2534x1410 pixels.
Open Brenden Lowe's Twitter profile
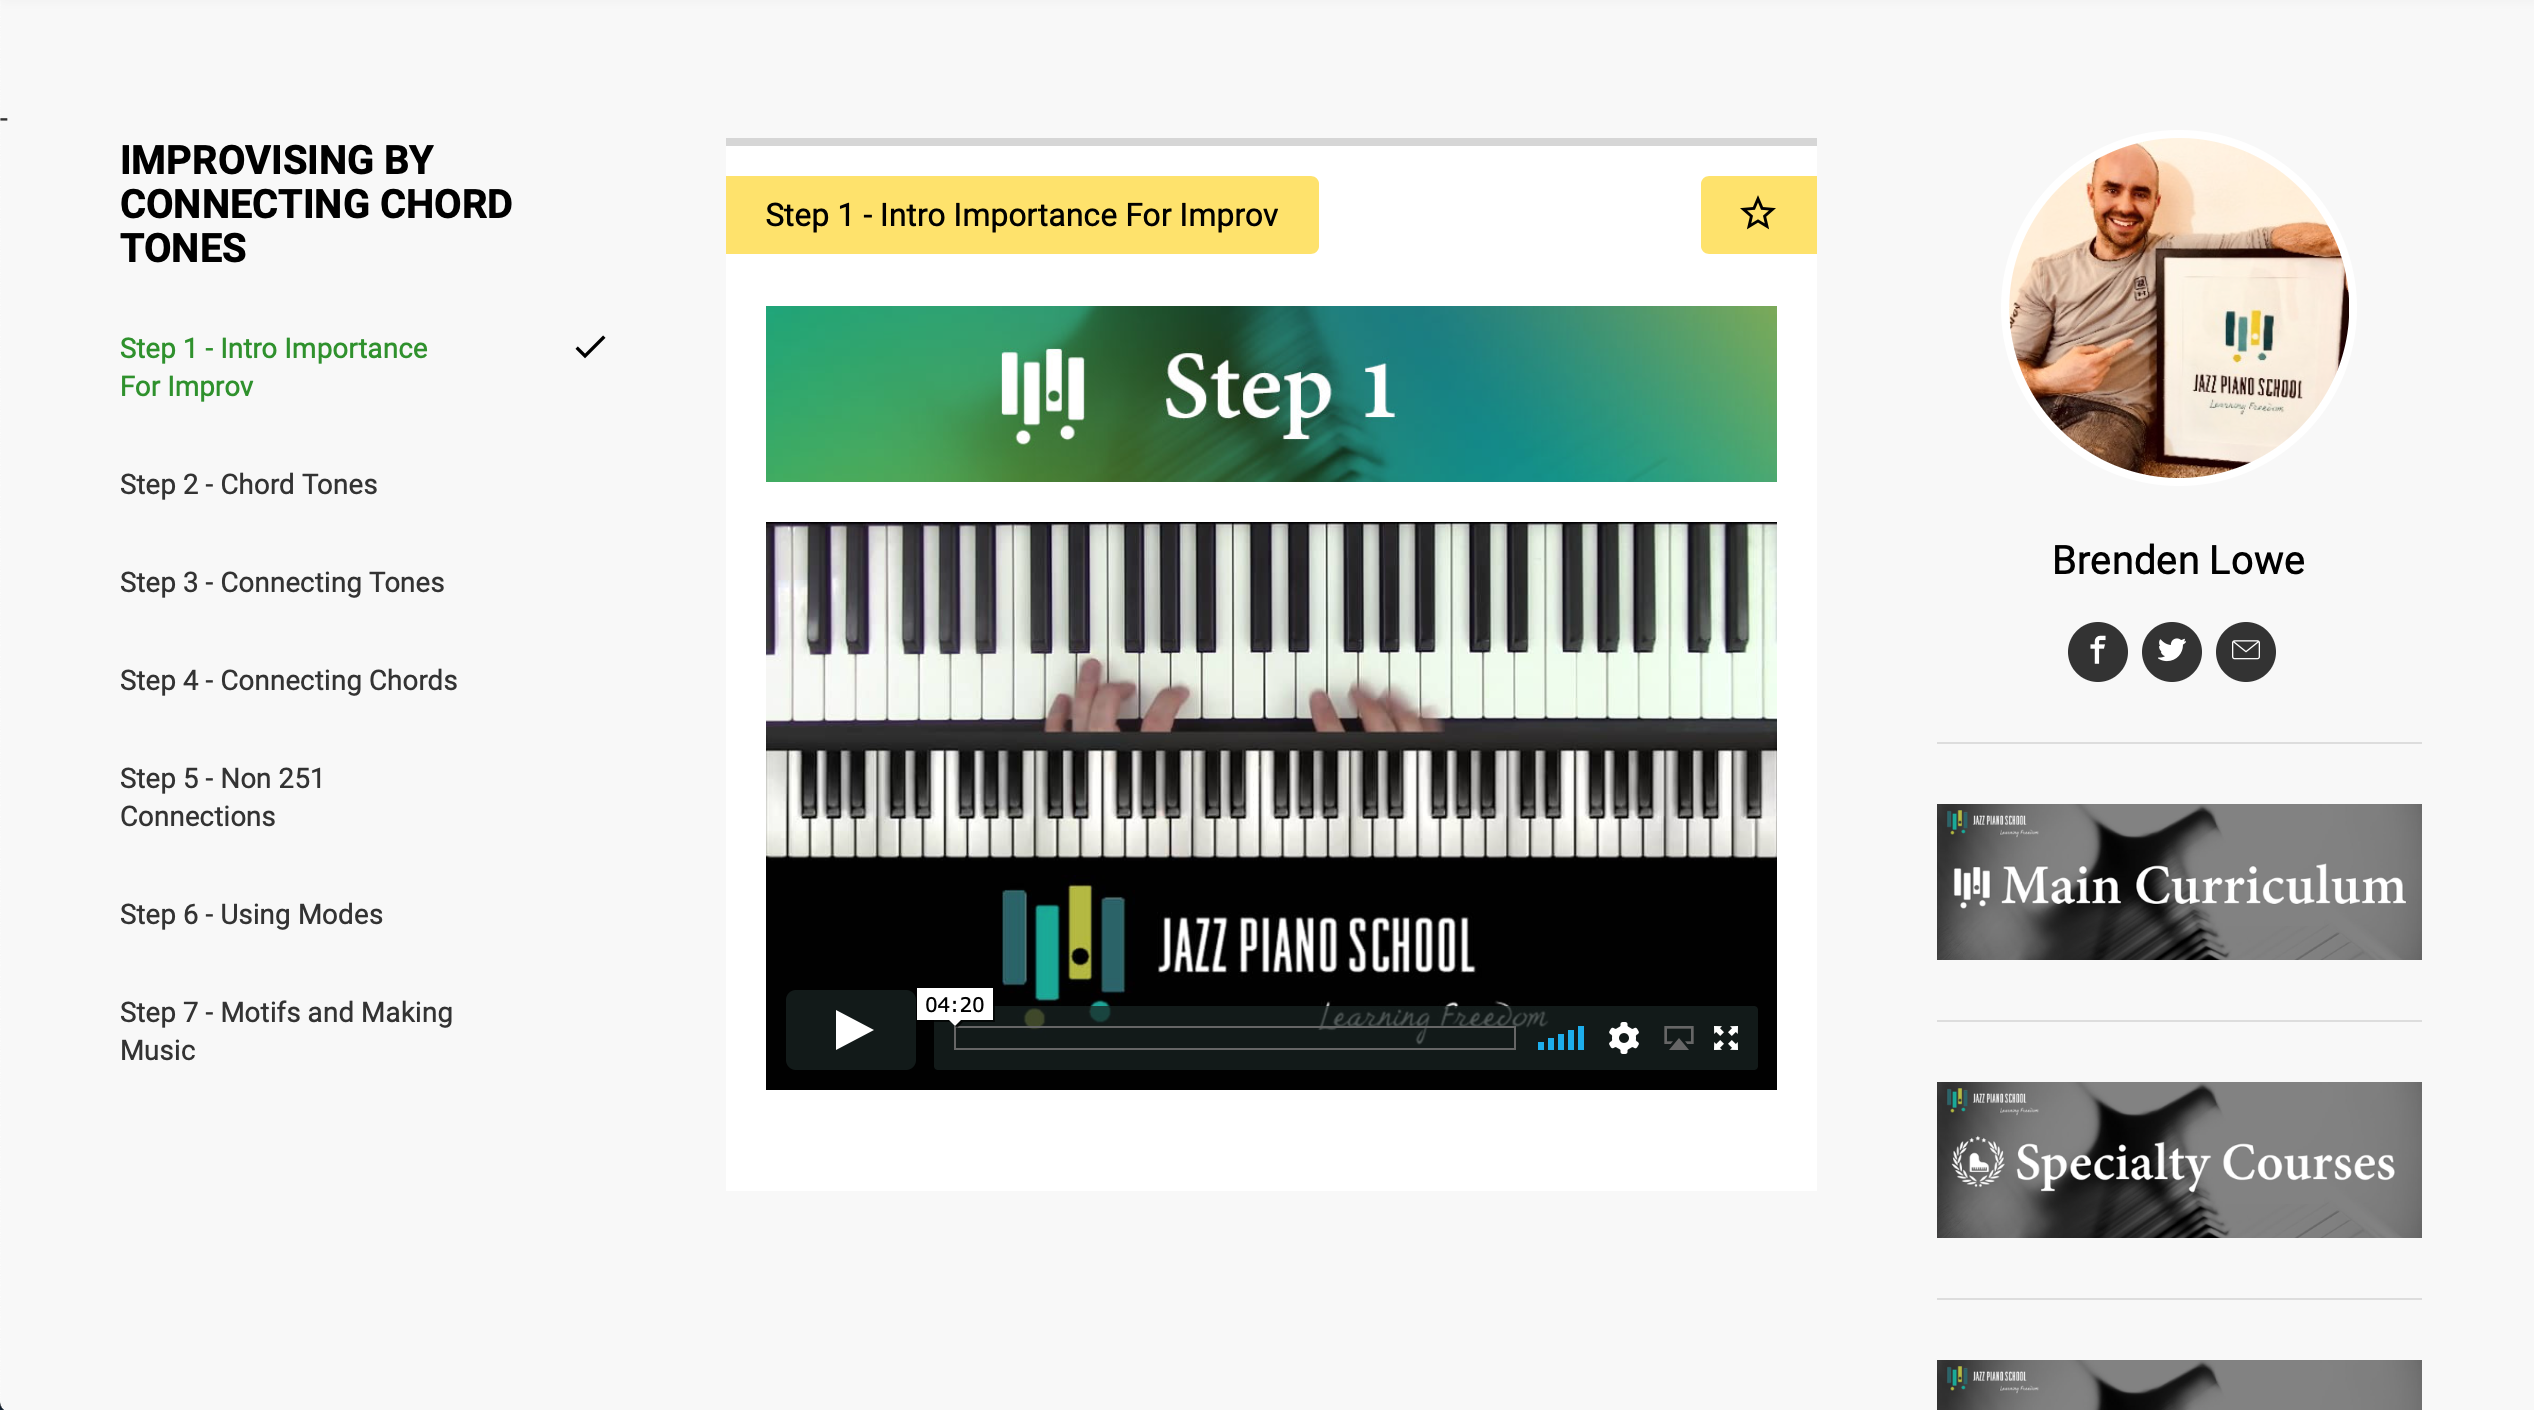2171,652
